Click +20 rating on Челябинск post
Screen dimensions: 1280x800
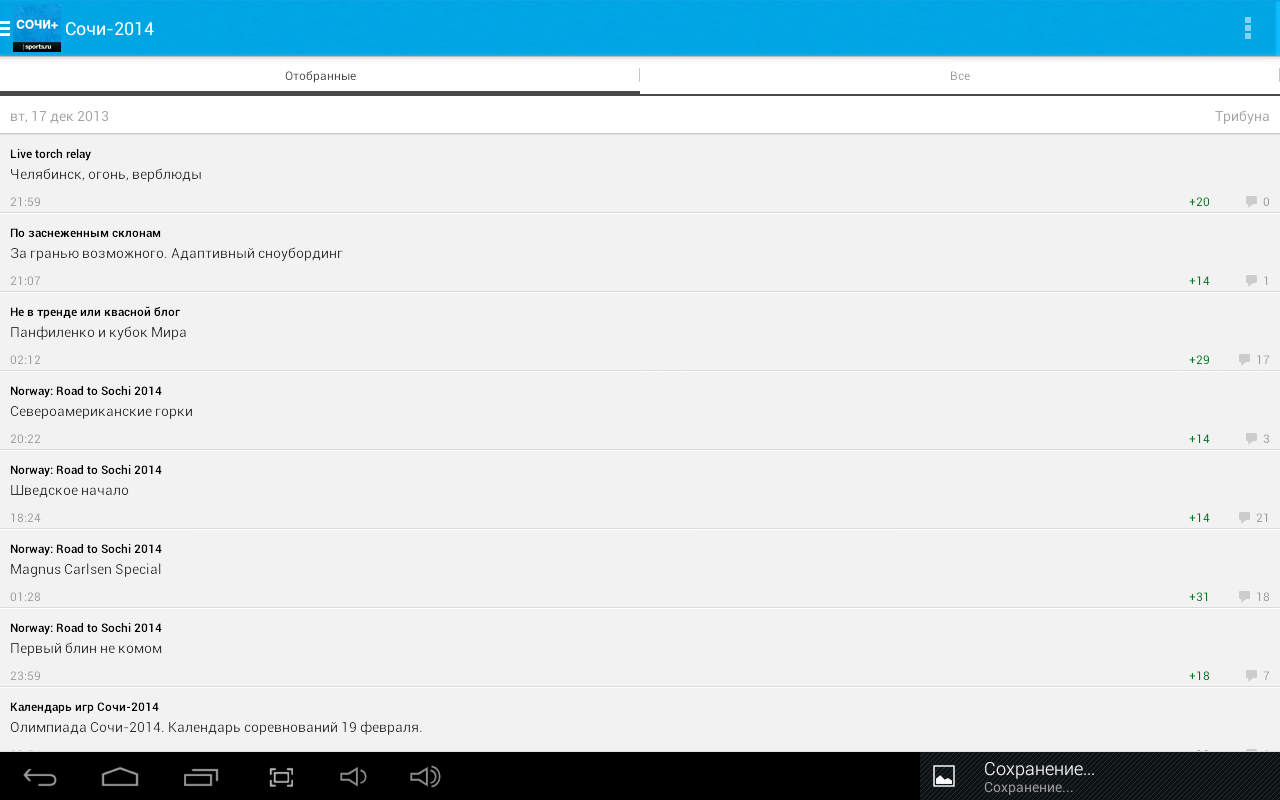pos(1199,202)
